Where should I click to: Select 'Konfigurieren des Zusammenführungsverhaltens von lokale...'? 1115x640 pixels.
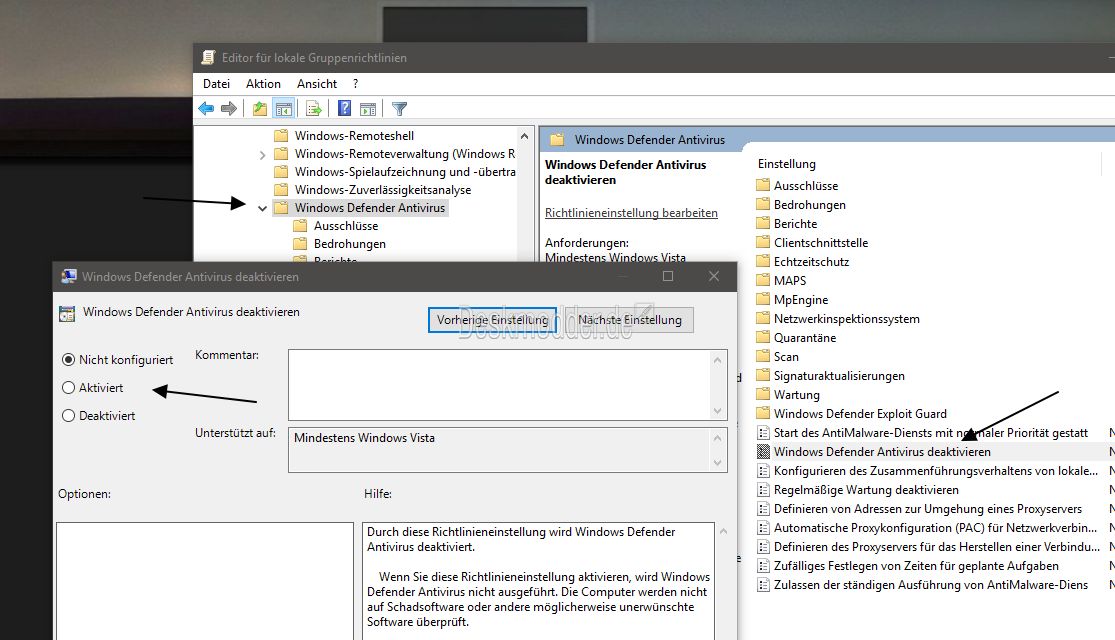tap(936, 471)
